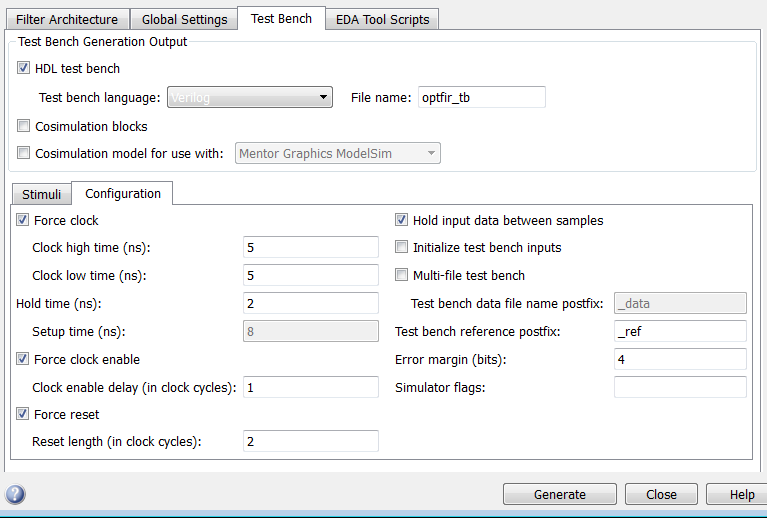Click the Error margin (bits) field
This screenshot has width=767, height=518.
680,359
